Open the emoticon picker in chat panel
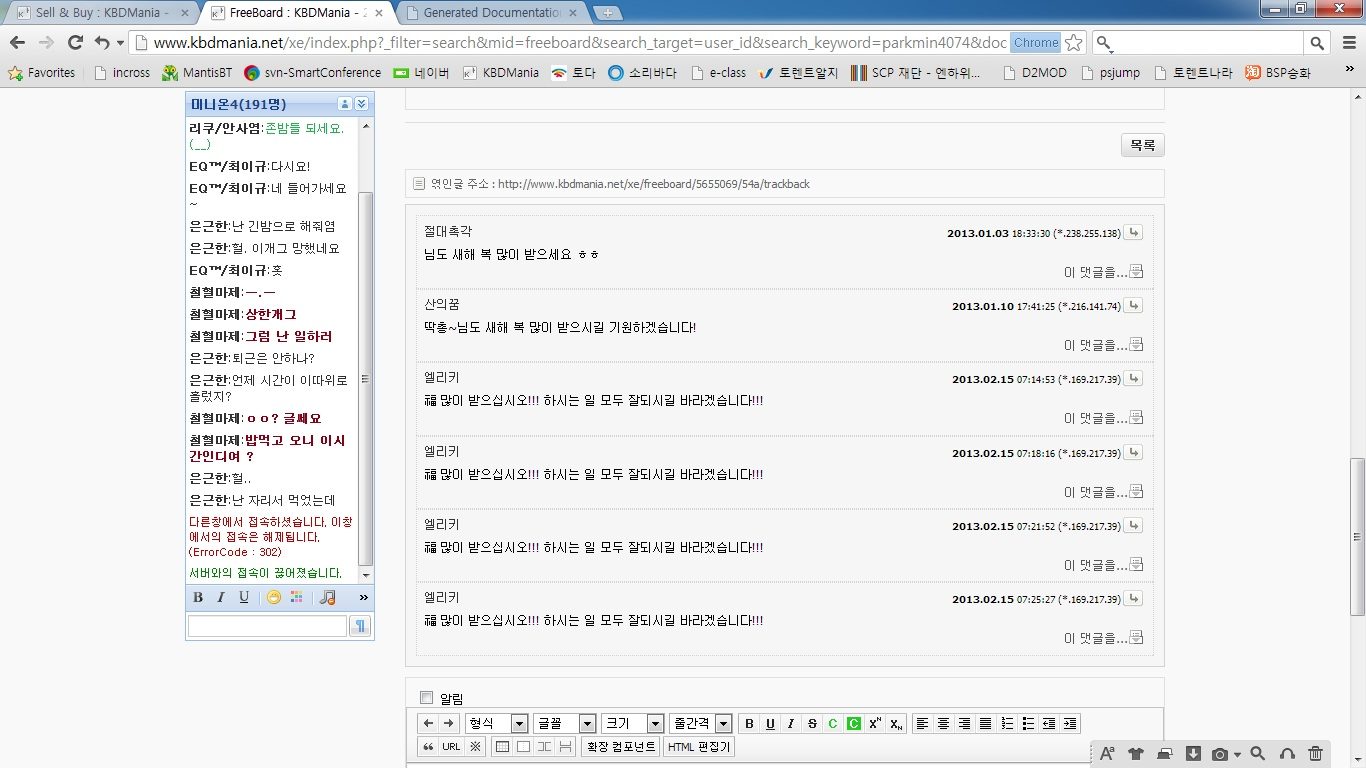Screen dimensions: 1366x768 pyautogui.click(x=273, y=597)
